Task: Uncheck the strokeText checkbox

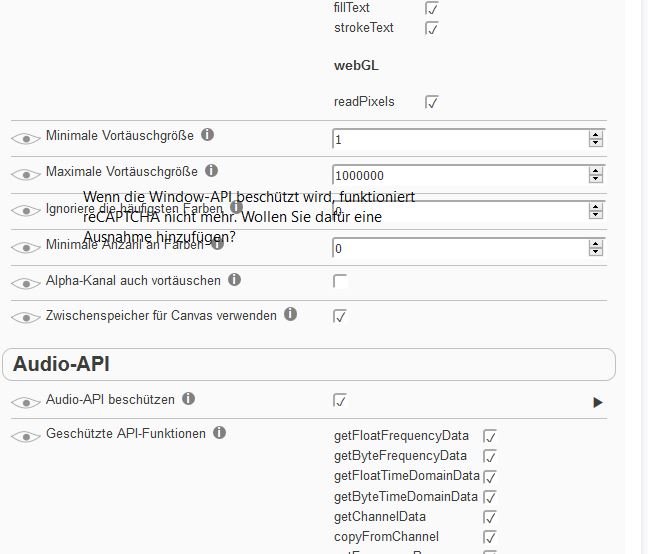Action: coord(431,29)
